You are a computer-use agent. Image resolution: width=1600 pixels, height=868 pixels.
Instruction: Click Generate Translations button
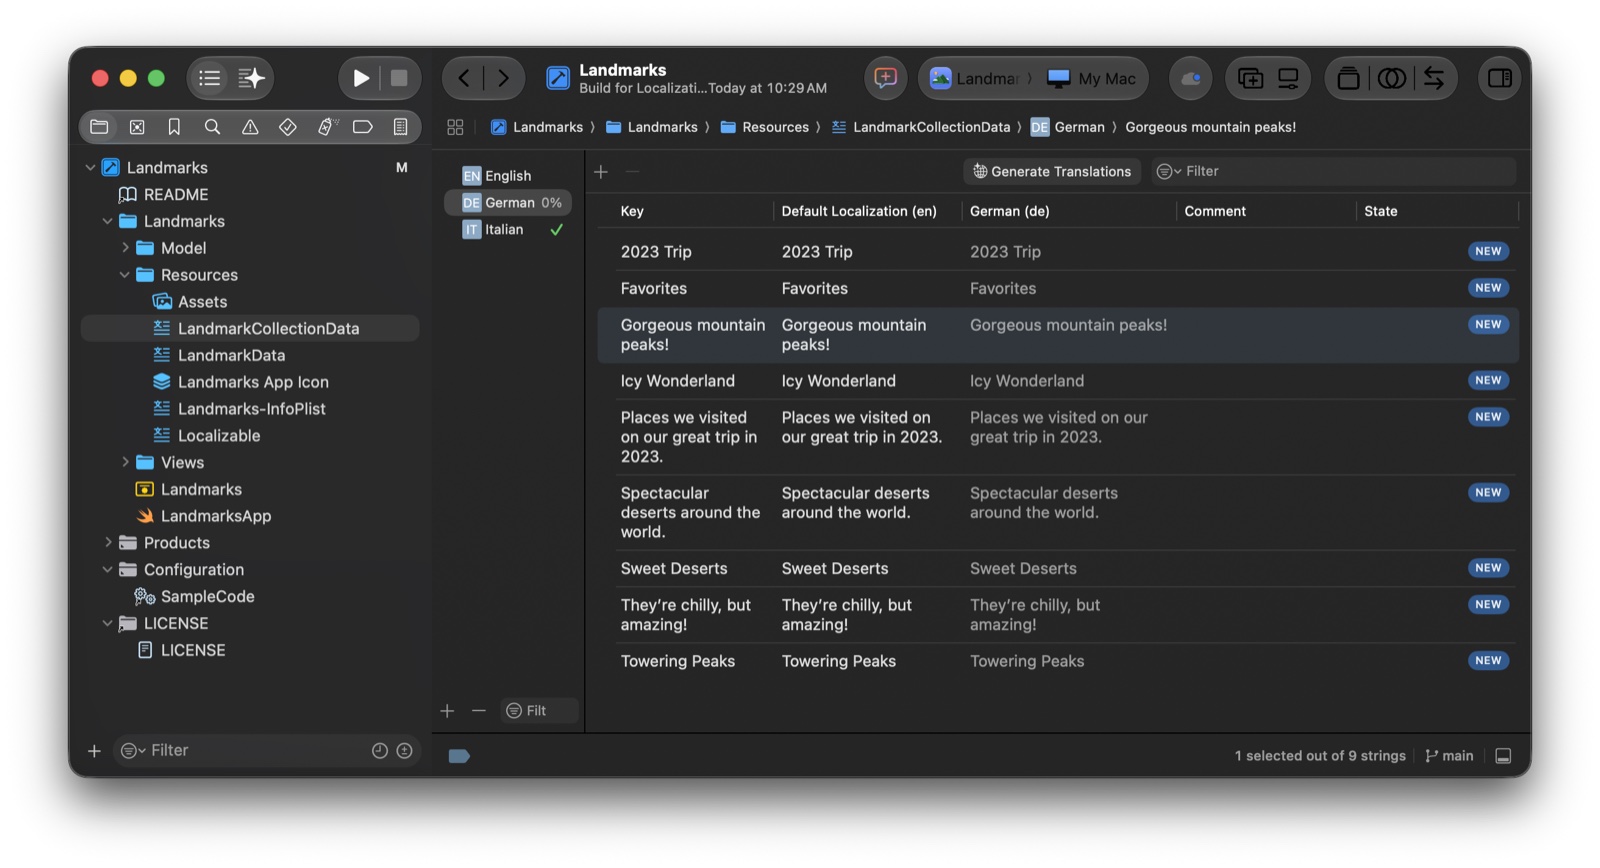click(1052, 171)
